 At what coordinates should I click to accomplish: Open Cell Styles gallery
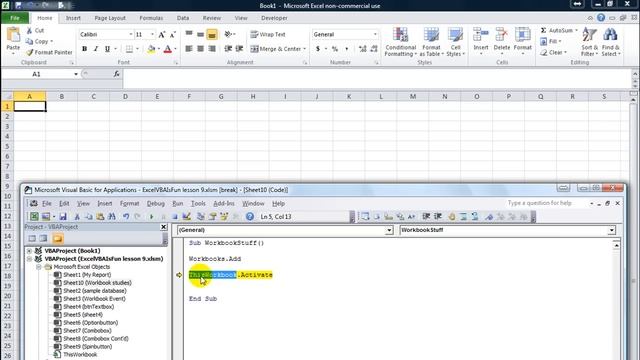coord(455,42)
